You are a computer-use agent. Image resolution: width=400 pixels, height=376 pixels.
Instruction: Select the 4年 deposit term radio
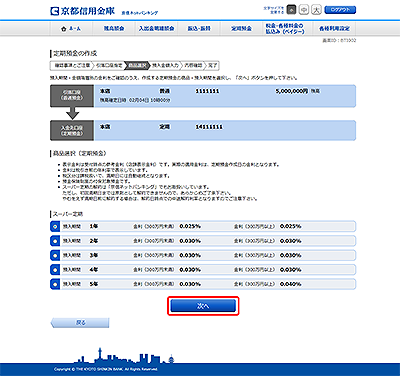55,270
